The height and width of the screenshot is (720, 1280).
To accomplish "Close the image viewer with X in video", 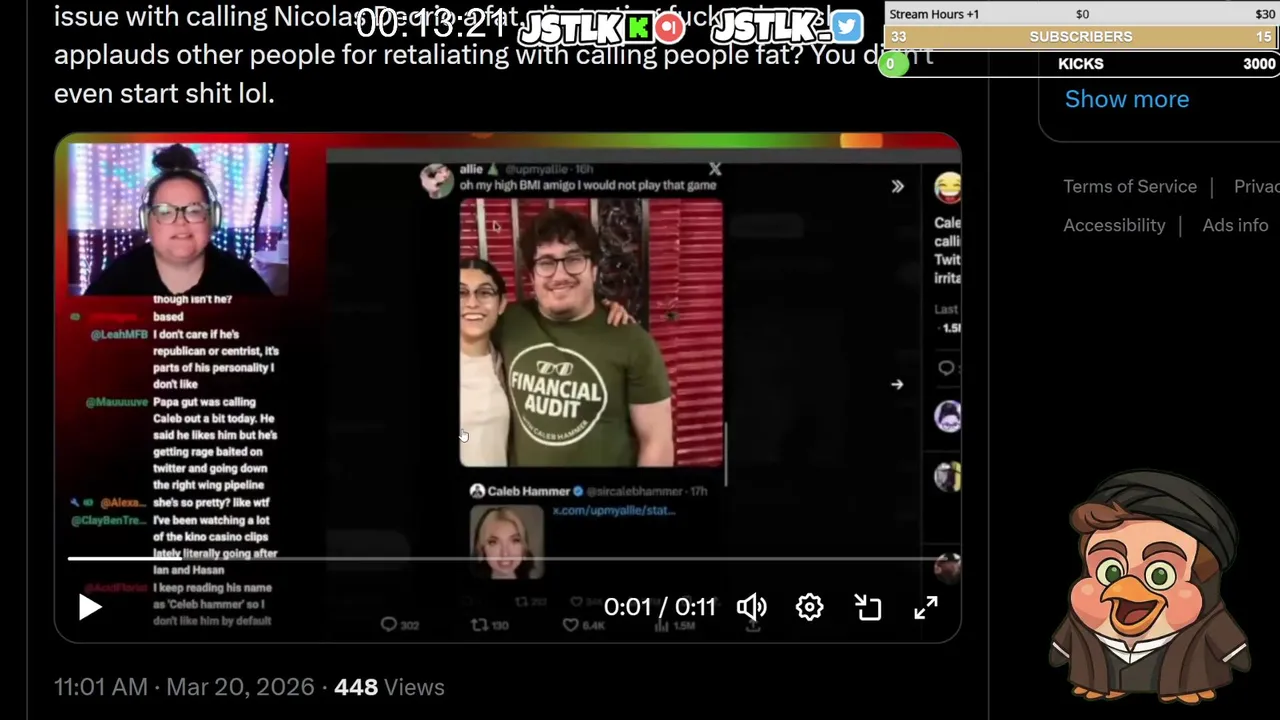I will pyautogui.click(x=714, y=169).
